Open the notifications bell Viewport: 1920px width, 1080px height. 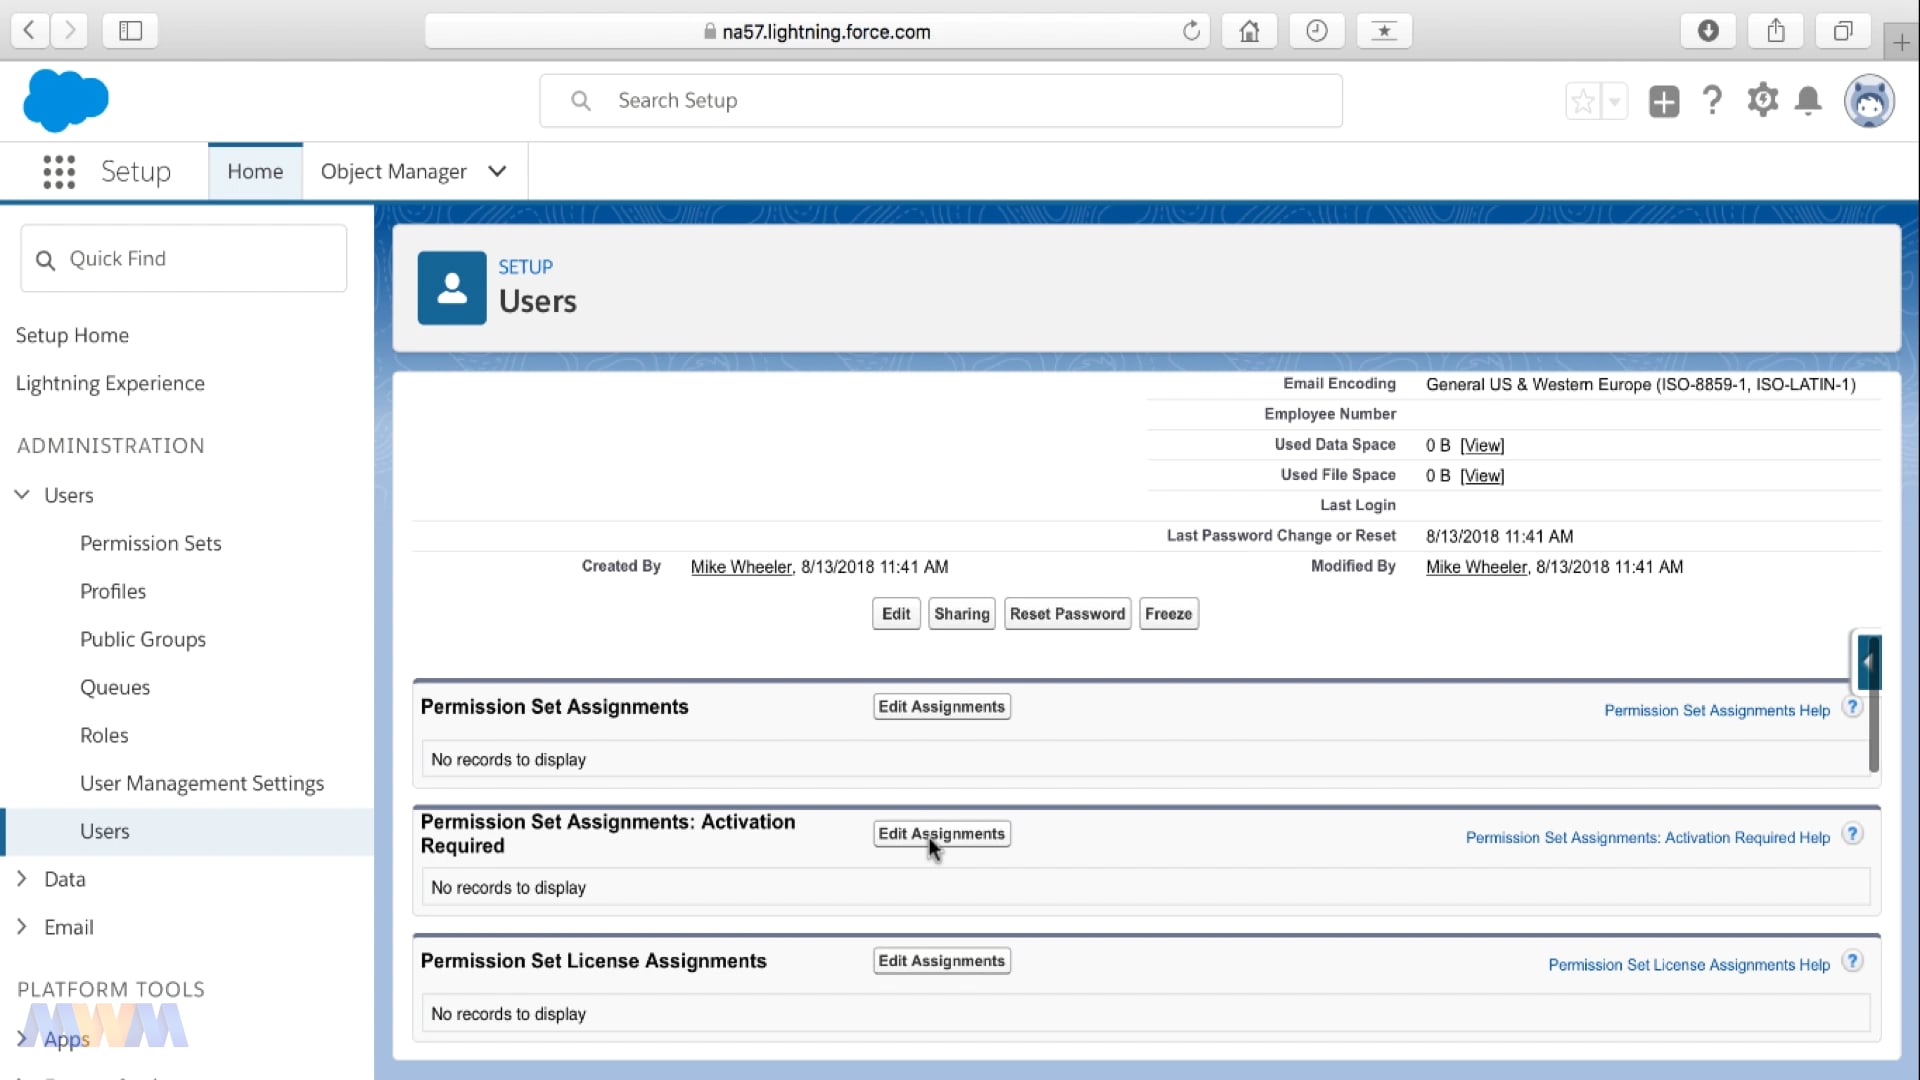point(1808,101)
